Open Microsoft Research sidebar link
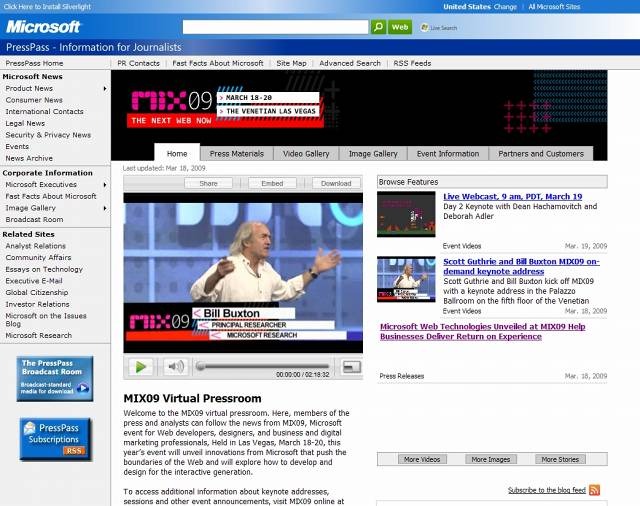The width and height of the screenshot is (640, 506). coord(38,335)
